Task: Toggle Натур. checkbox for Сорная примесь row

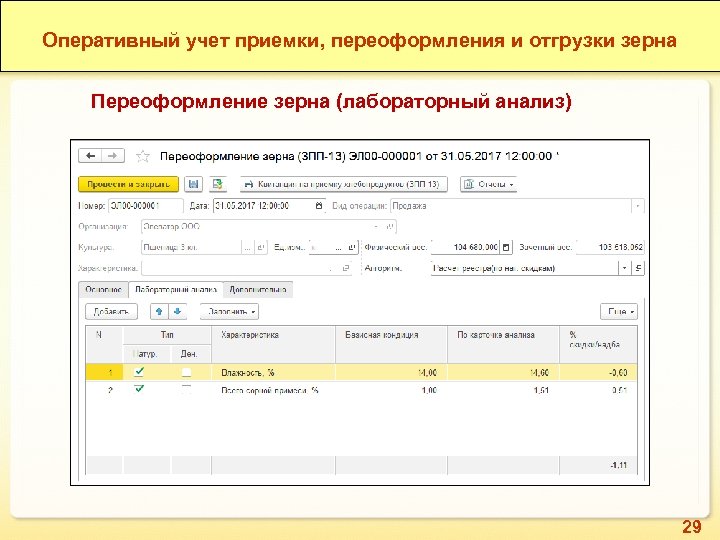Action: tap(139, 389)
